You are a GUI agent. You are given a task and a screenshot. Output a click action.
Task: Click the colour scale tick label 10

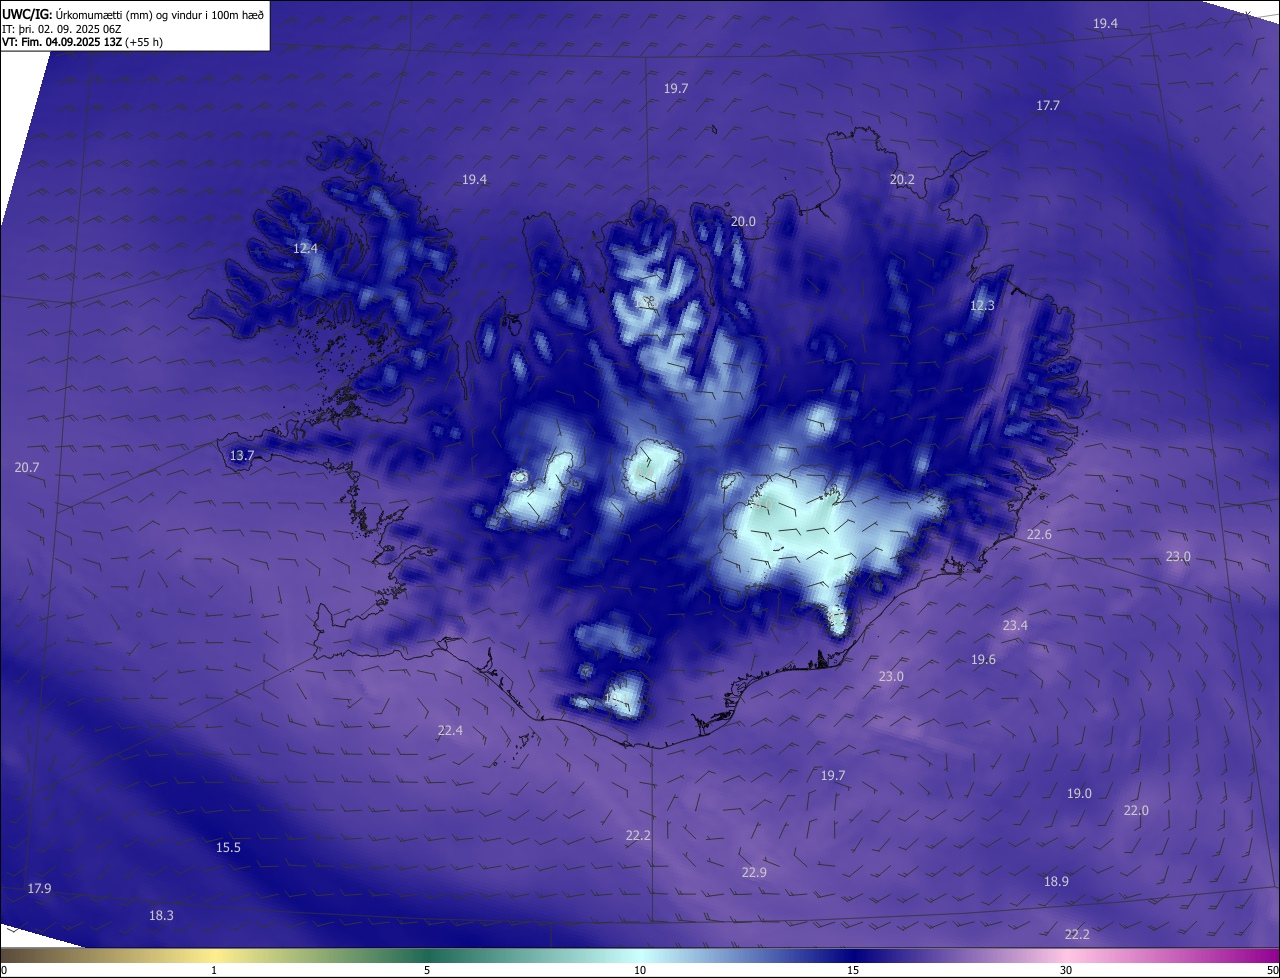640,970
